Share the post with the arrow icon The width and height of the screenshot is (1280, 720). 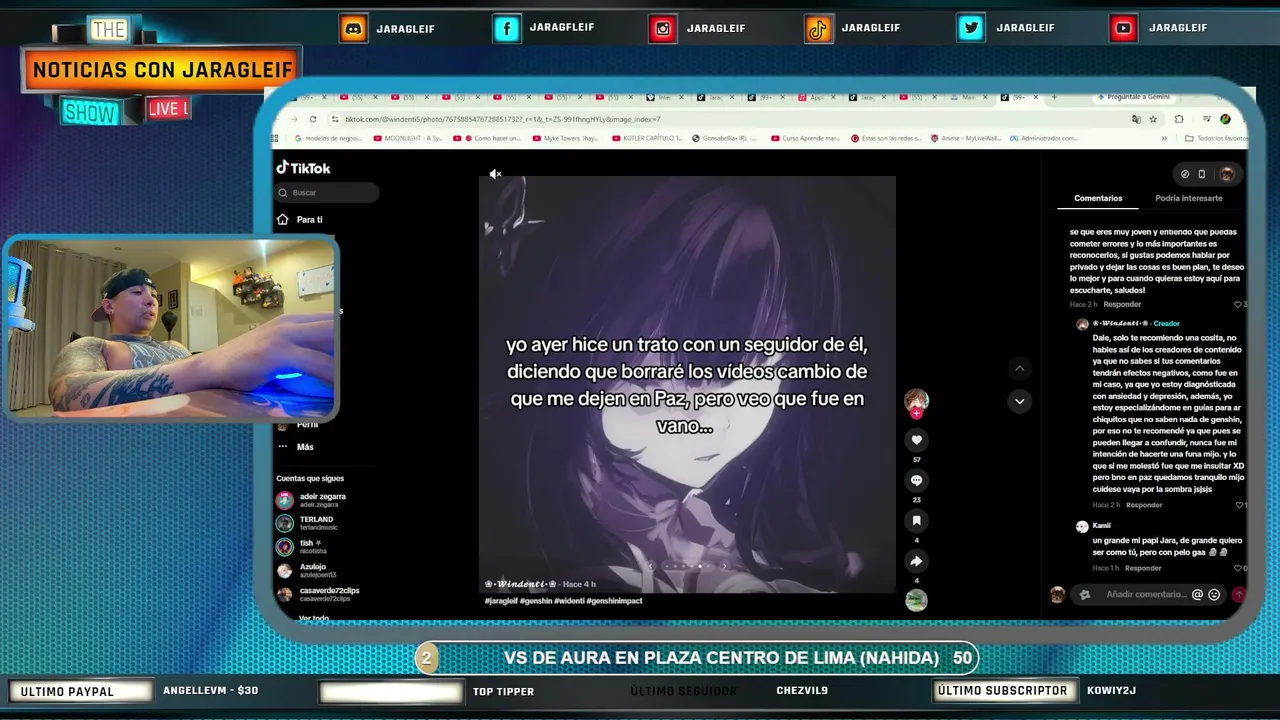click(x=916, y=561)
